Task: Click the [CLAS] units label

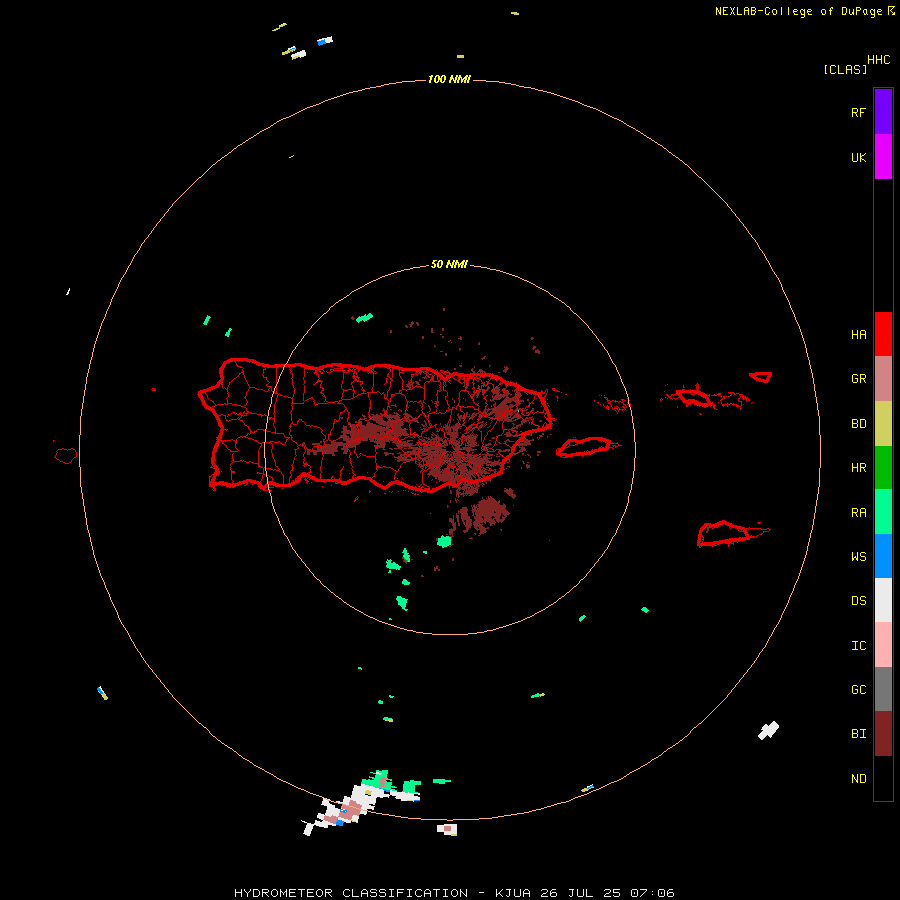Action: tap(845, 69)
